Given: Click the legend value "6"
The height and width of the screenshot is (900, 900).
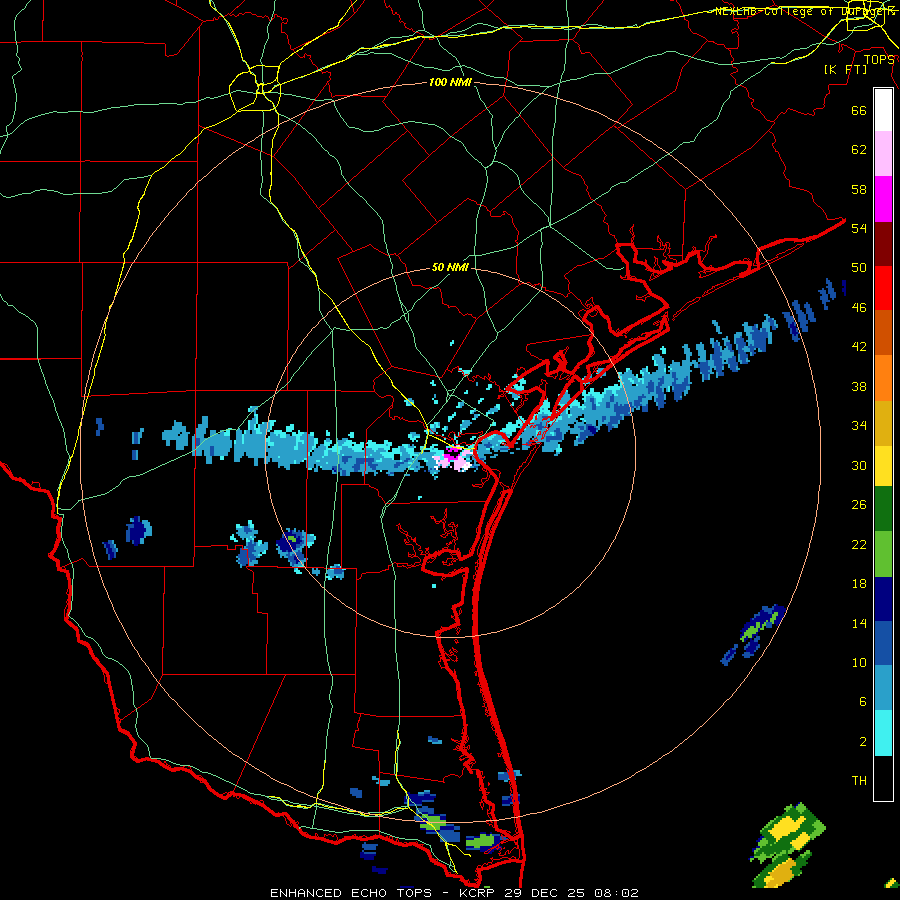Looking at the screenshot, I should [862, 702].
